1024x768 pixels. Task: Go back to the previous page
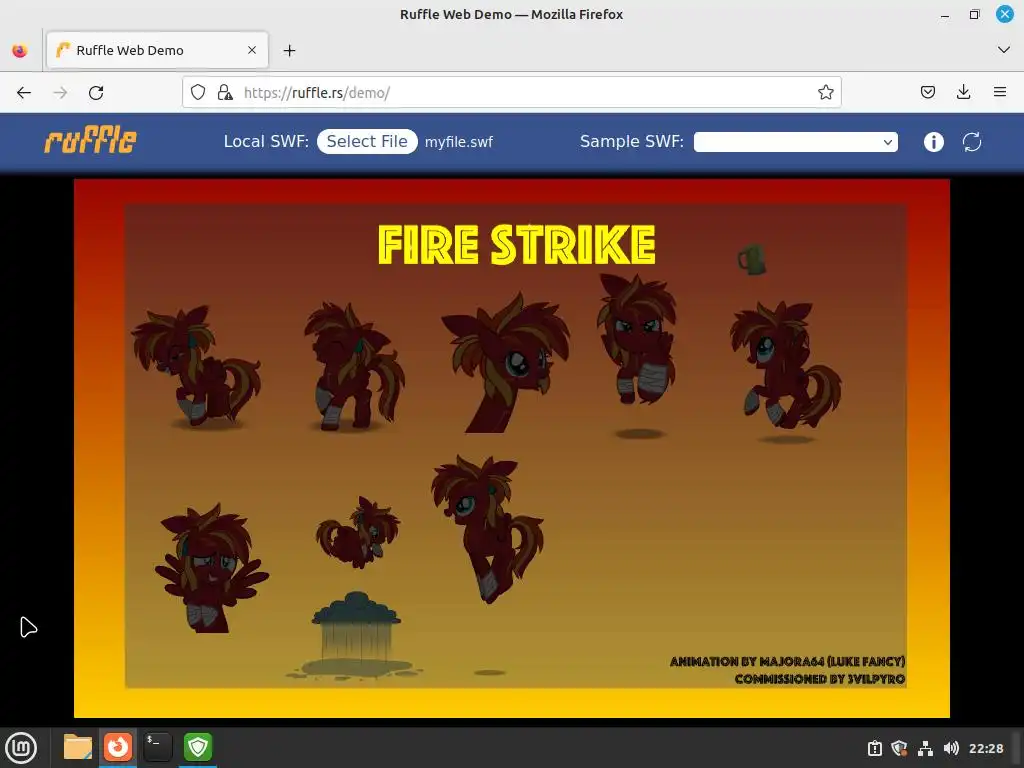coord(24,93)
